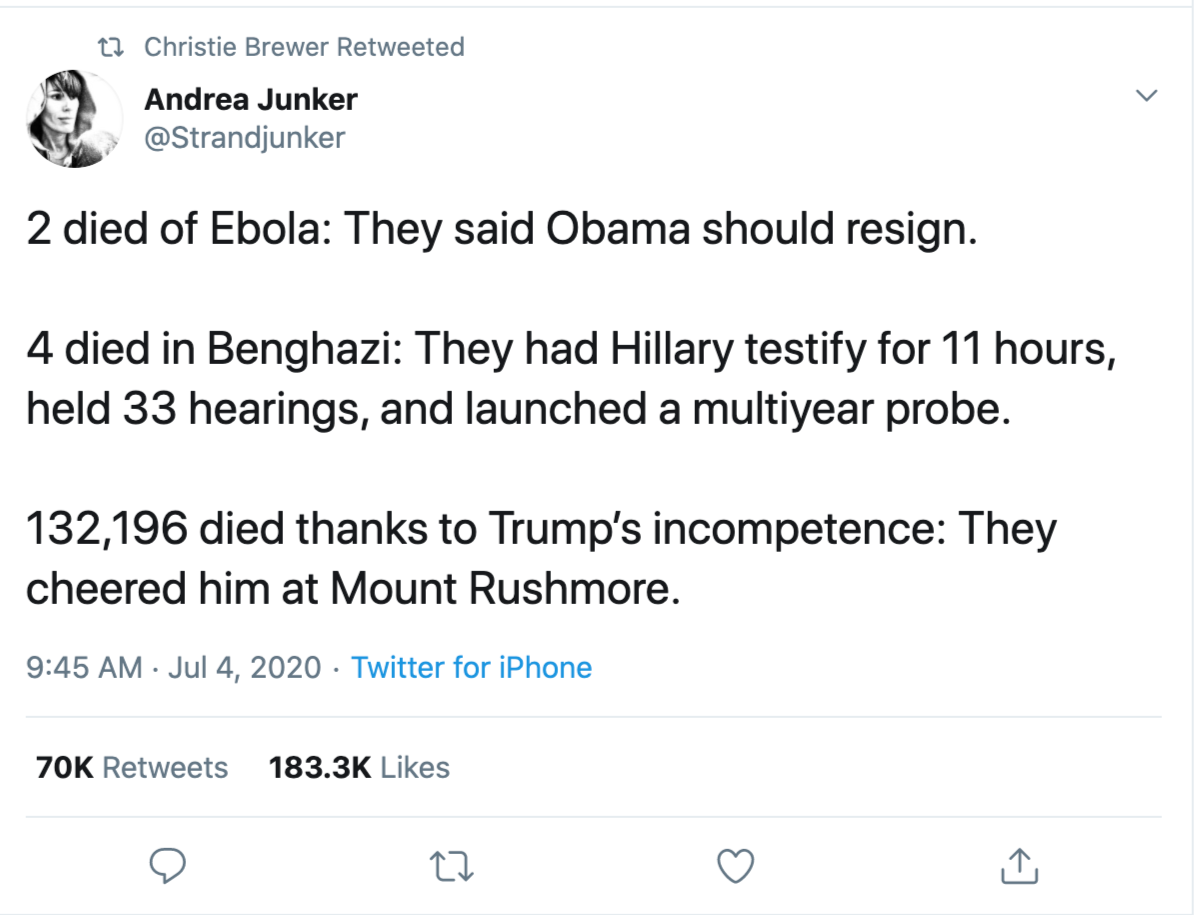View the 70K Retweets list
Viewport: 1197px width, 915px height.
point(131,767)
